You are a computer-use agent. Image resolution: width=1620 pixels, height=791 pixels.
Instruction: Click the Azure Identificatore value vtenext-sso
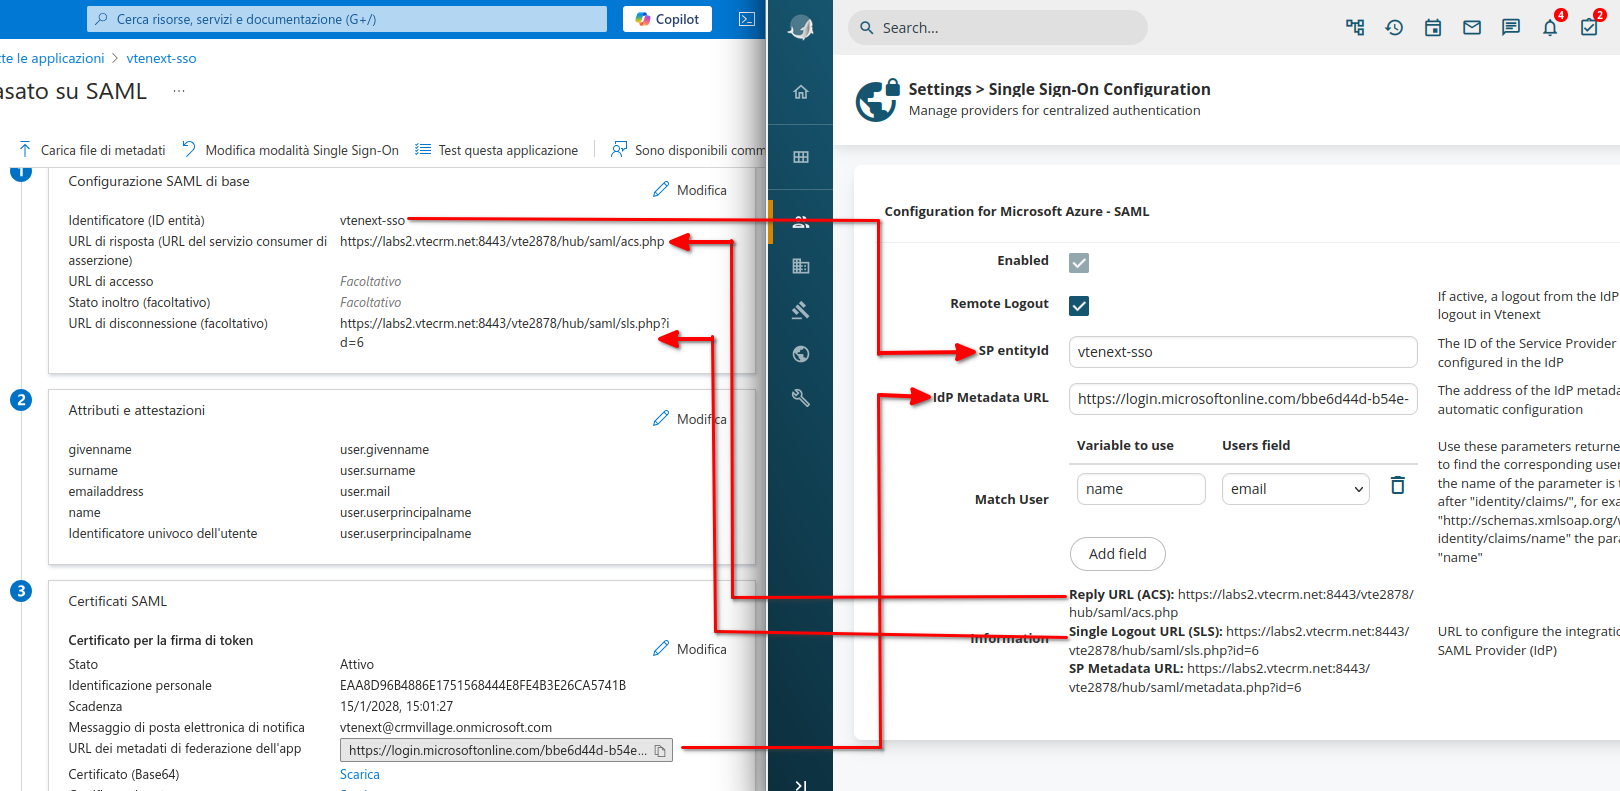(x=372, y=221)
